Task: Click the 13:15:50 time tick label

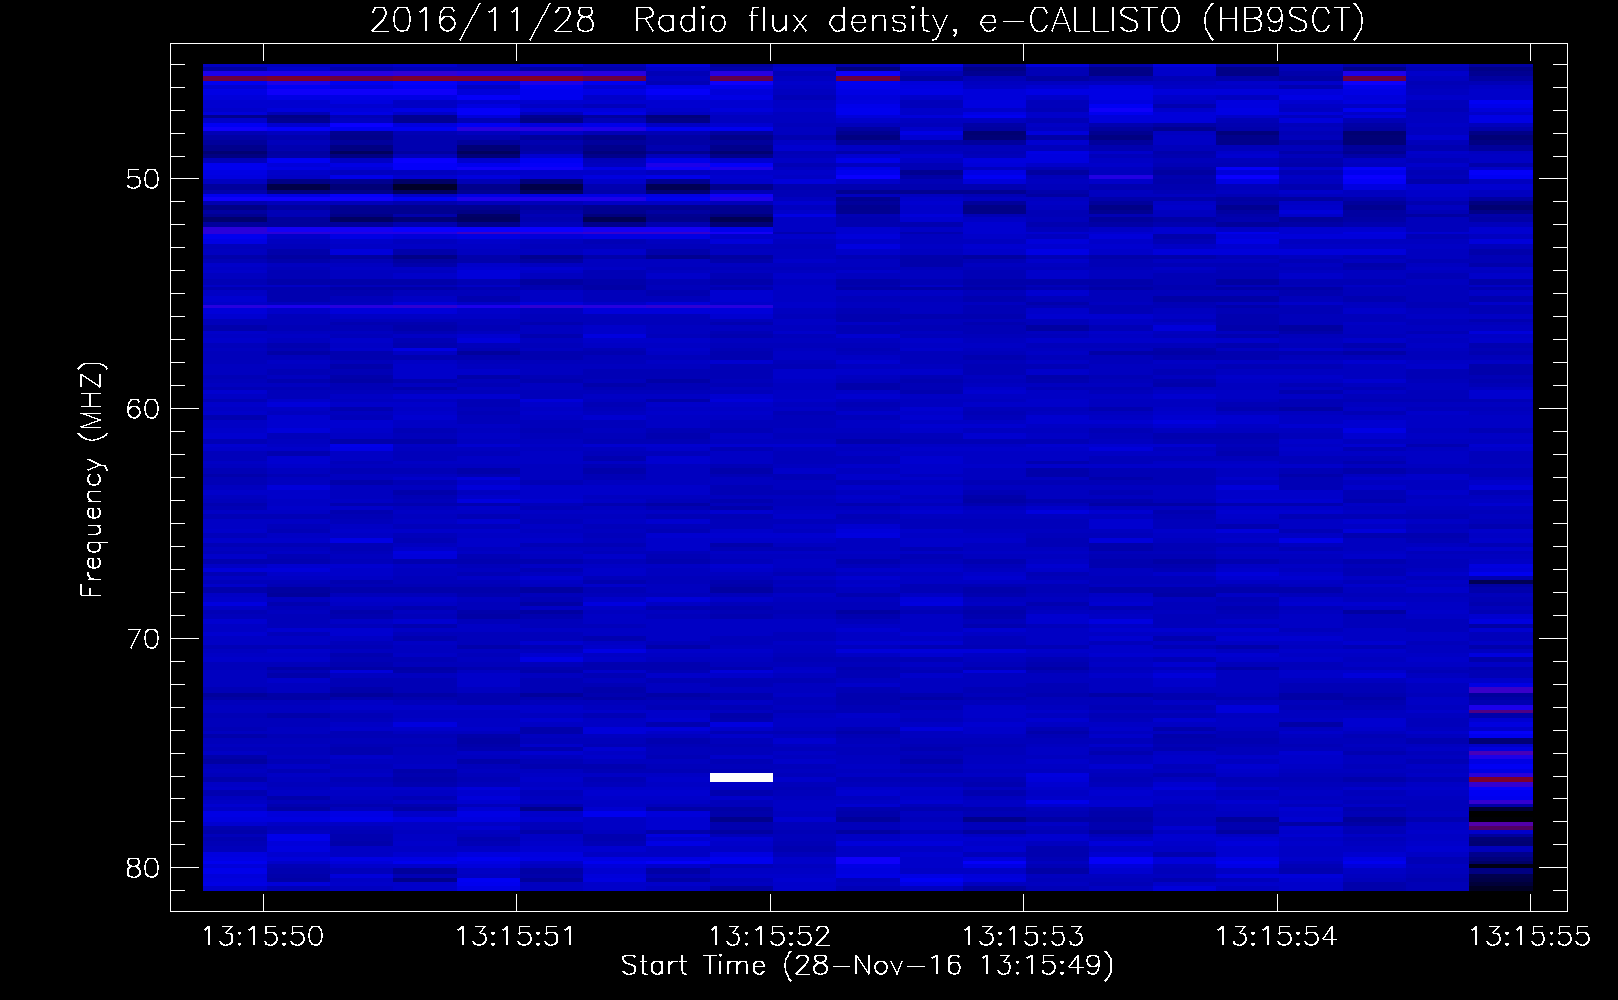Action: [263, 937]
